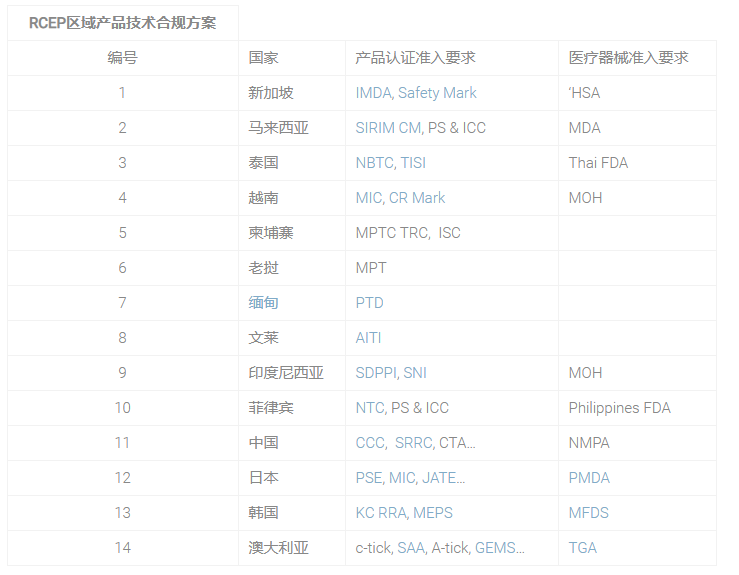
Task: Select row number 14
Action: point(123,548)
